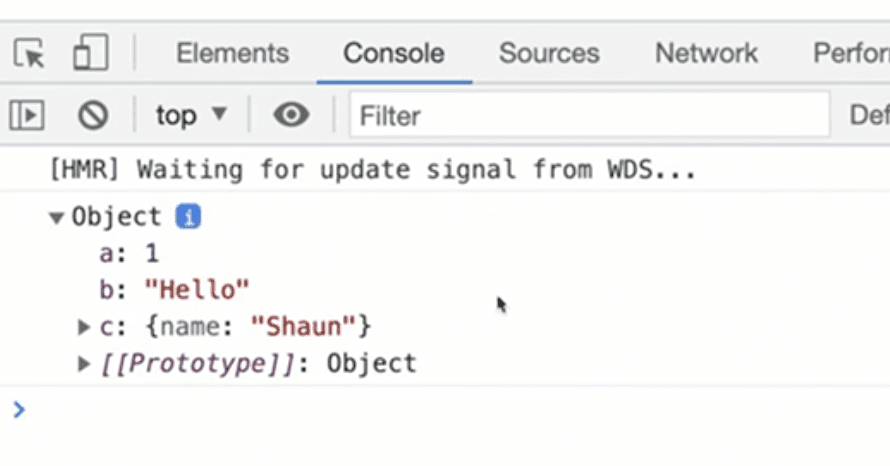Expand the c property object
The height and width of the screenshot is (466, 890).
[83, 326]
